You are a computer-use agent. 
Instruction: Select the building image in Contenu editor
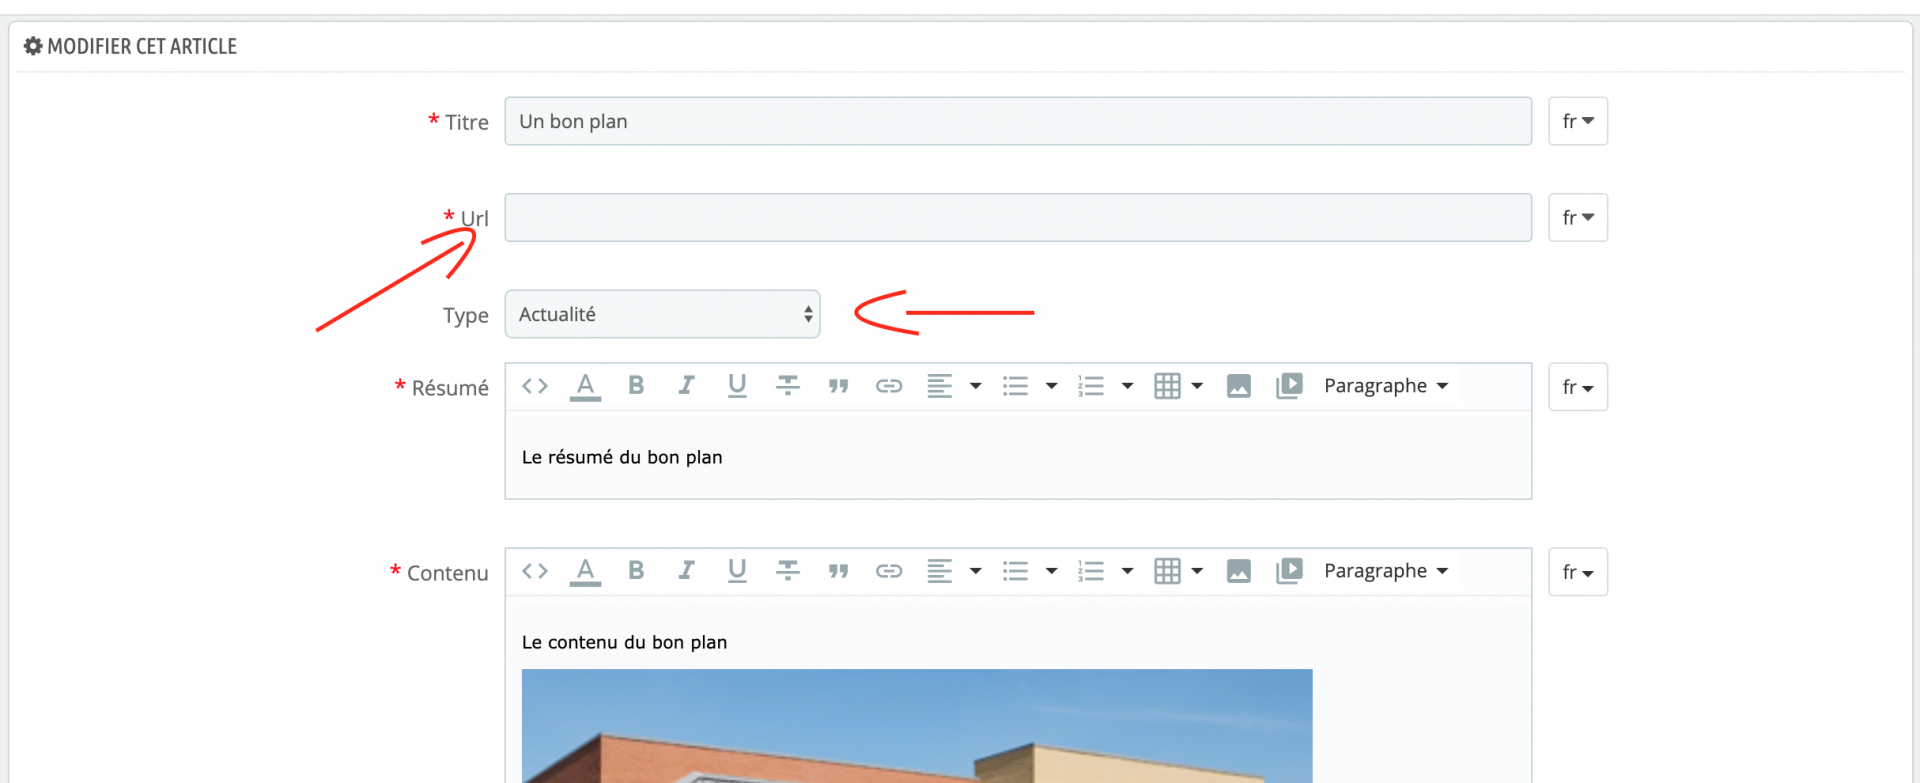point(917,726)
